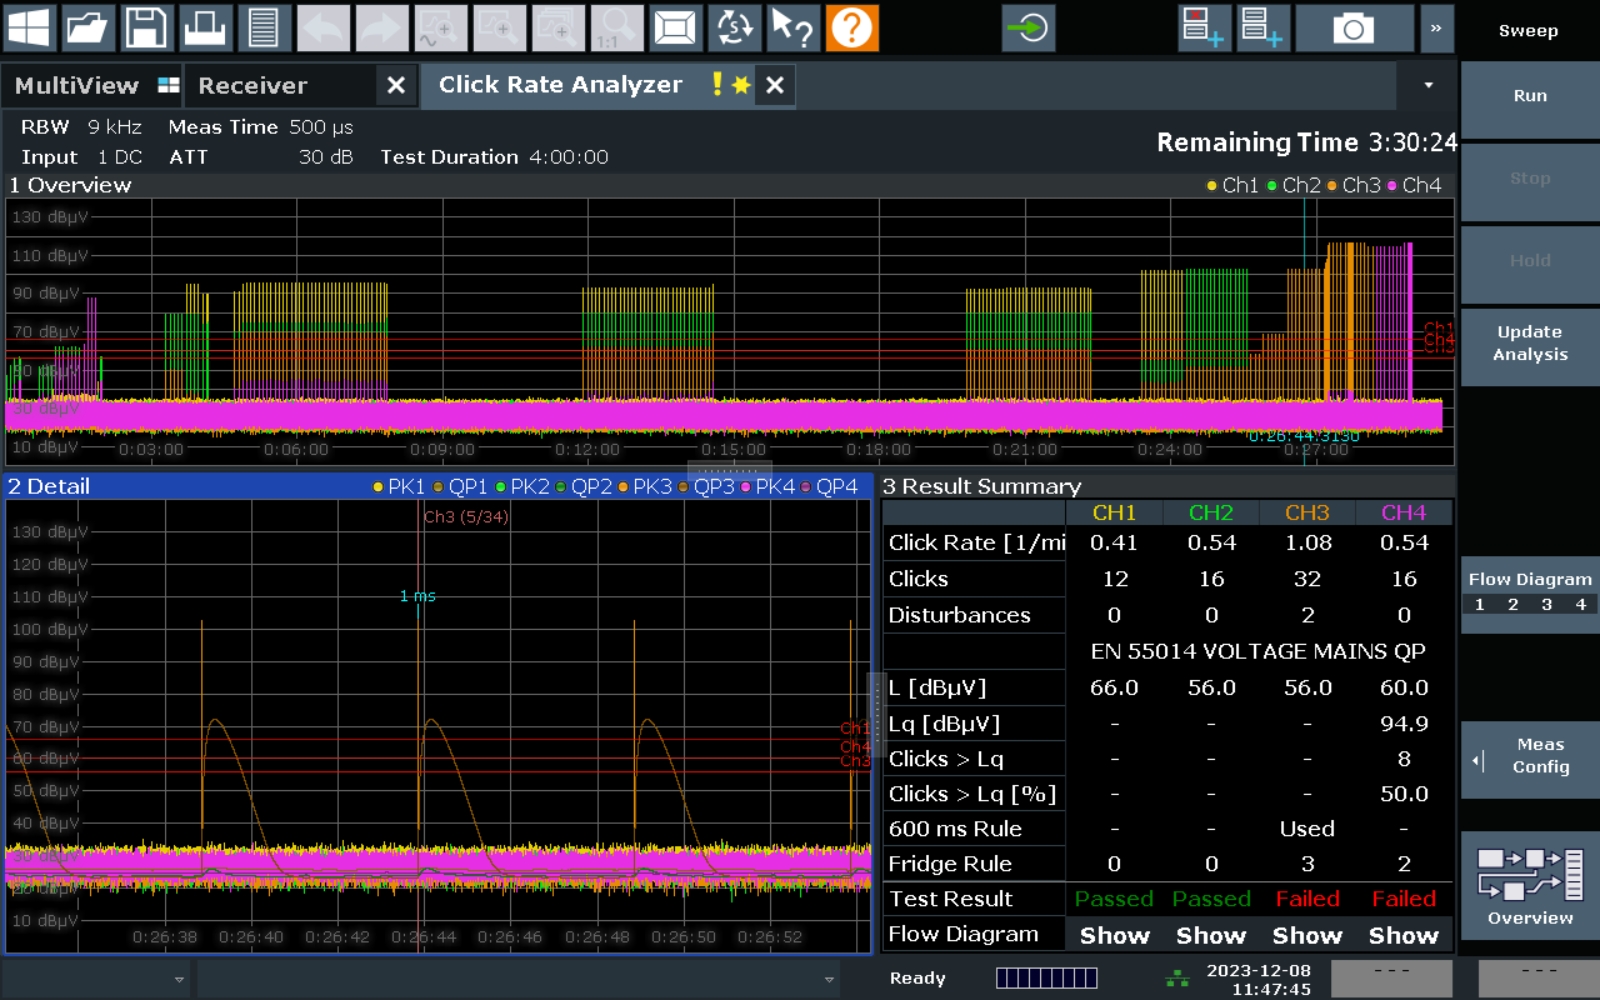
Task: Expand the toolbar with the » chevron
Action: coord(1436,27)
